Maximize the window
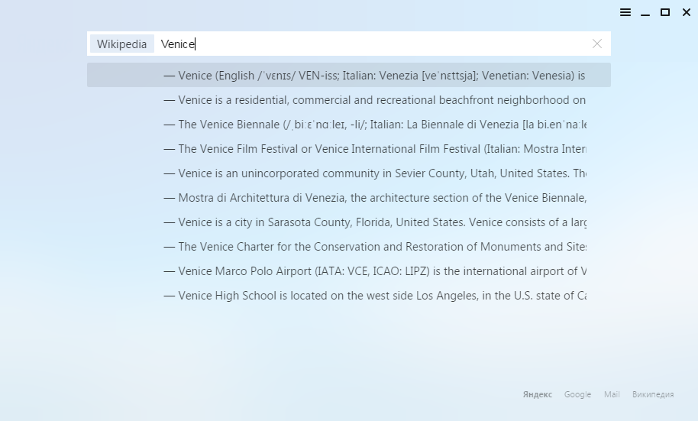This screenshot has height=421, width=698. [x=665, y=12]
